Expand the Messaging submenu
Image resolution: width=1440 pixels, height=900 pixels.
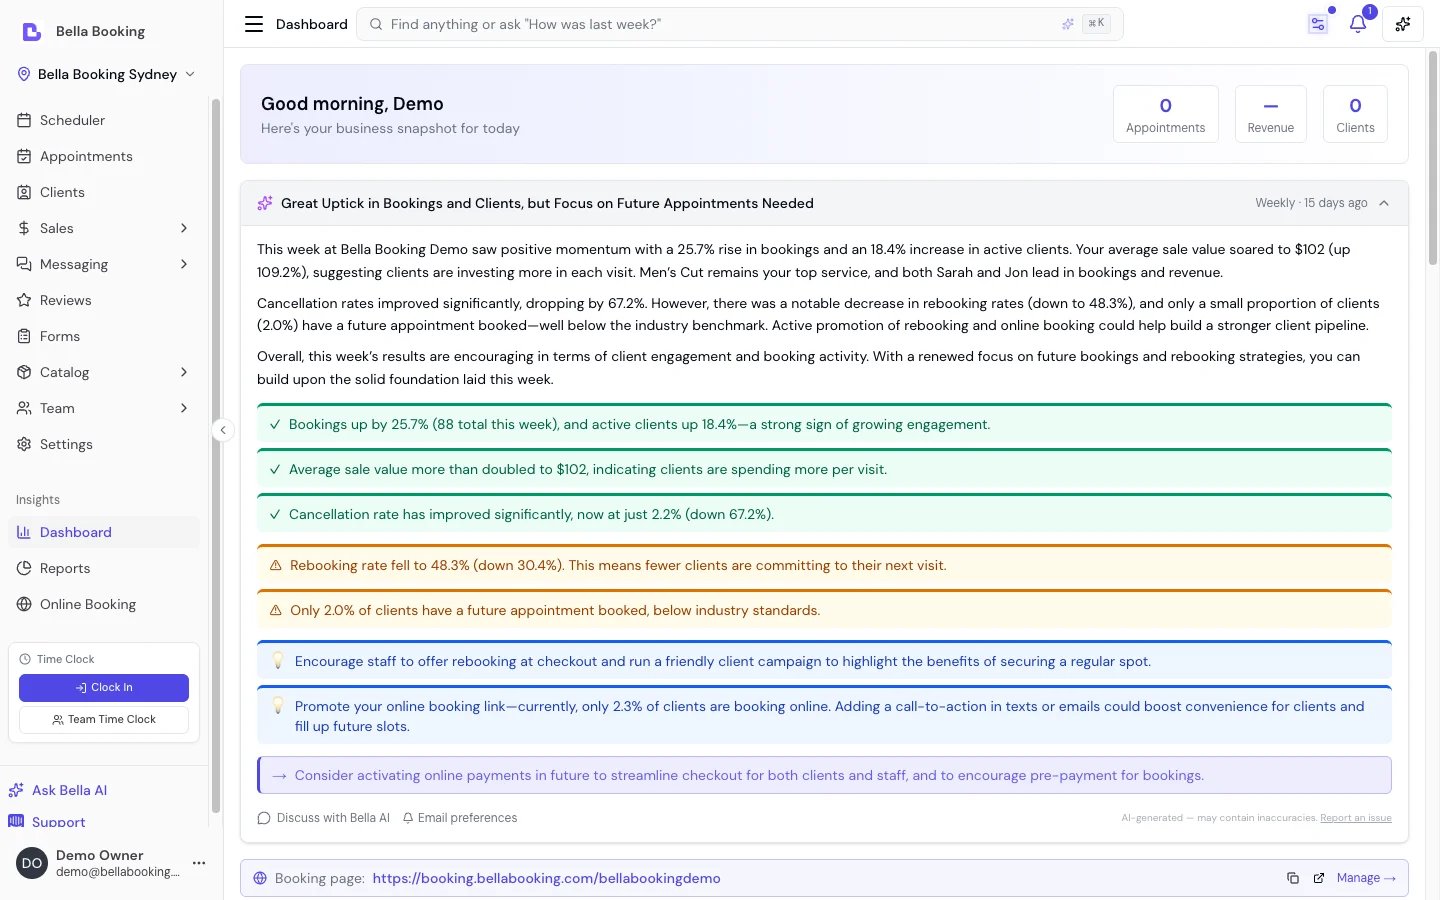coord(184,264)
